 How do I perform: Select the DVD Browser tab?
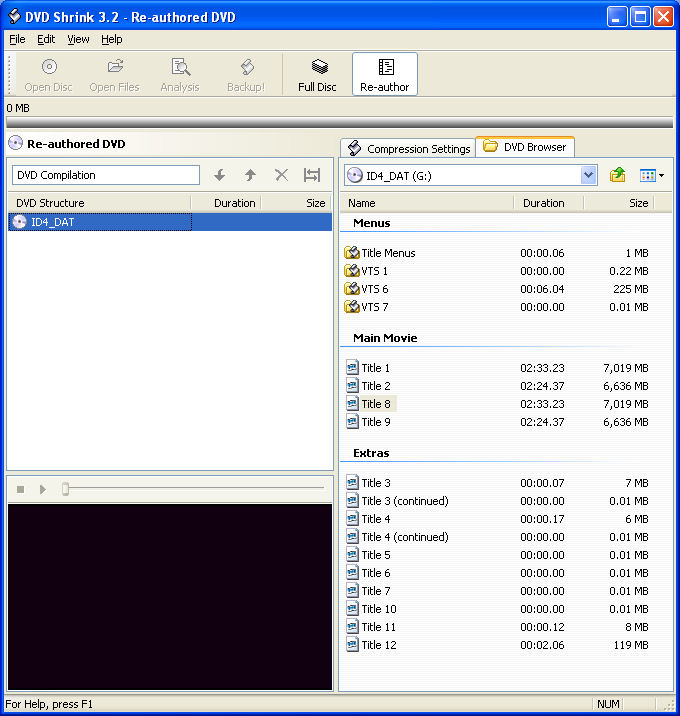coord(525,147)
